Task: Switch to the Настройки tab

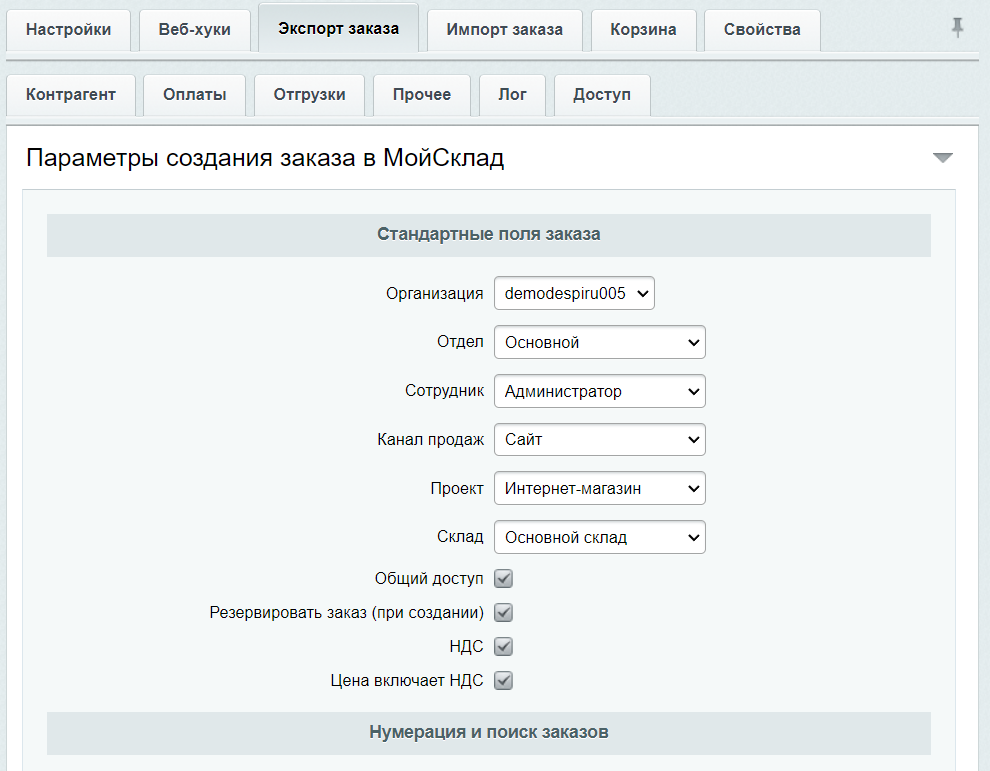Action: pos(69,30)
